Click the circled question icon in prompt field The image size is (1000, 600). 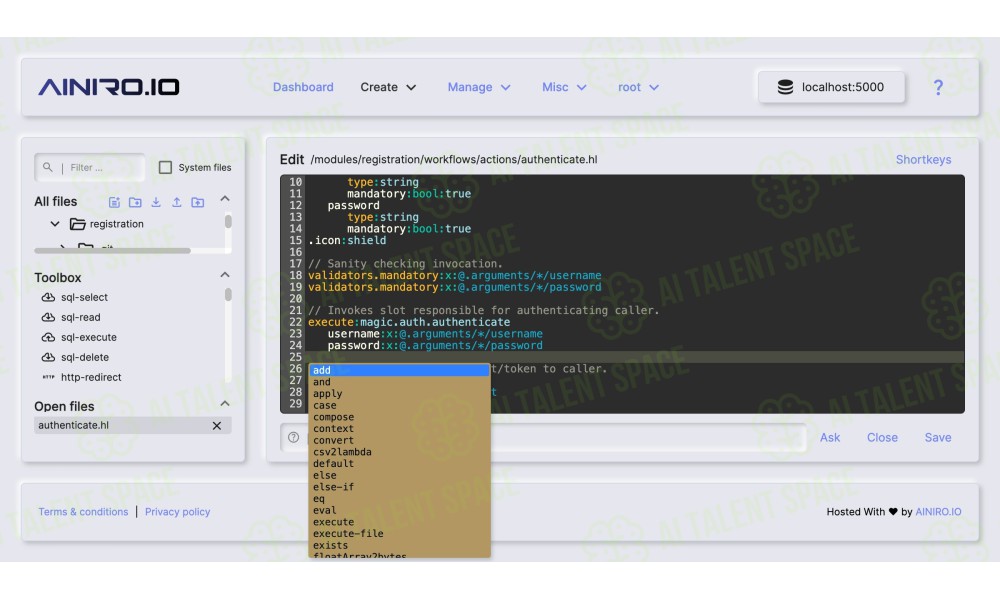293,437
